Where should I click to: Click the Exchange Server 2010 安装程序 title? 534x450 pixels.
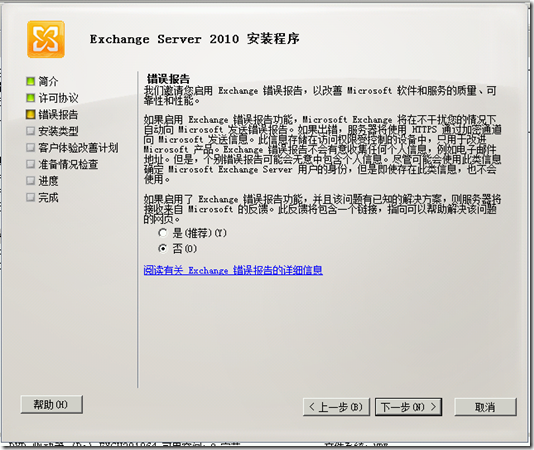194,39
